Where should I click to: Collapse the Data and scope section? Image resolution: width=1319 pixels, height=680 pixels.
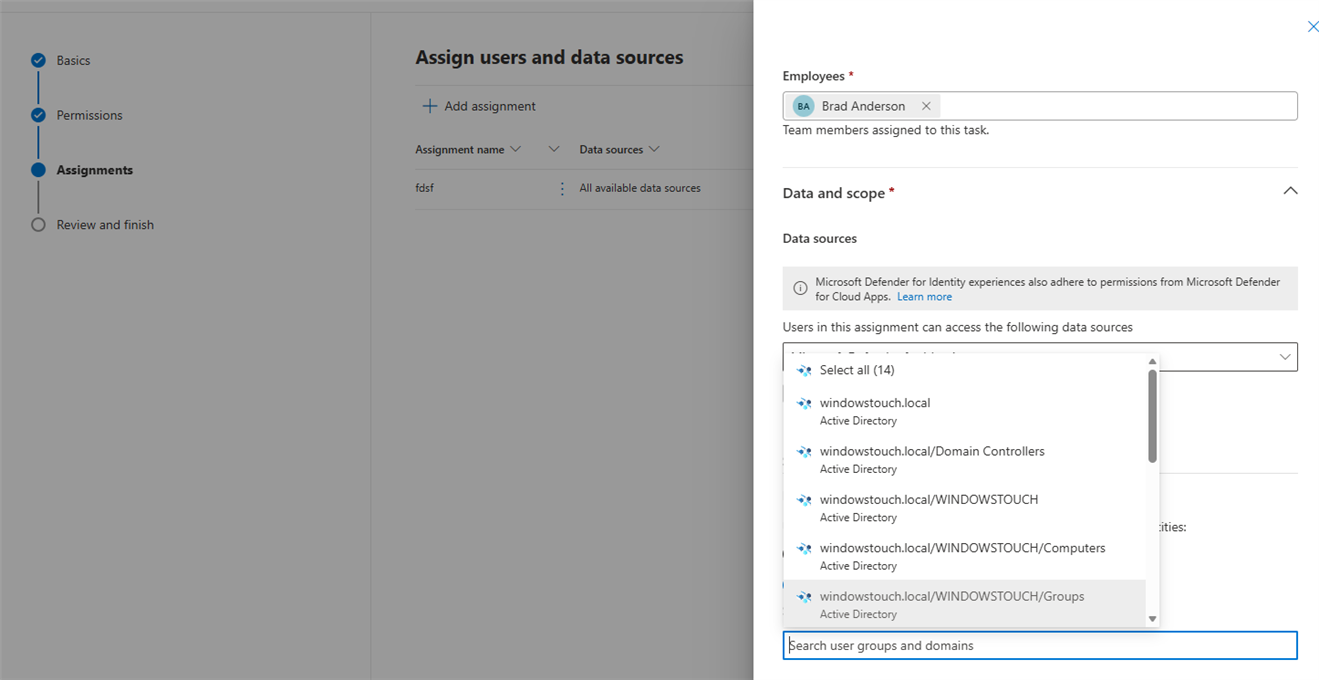[x=1290, y=191]
